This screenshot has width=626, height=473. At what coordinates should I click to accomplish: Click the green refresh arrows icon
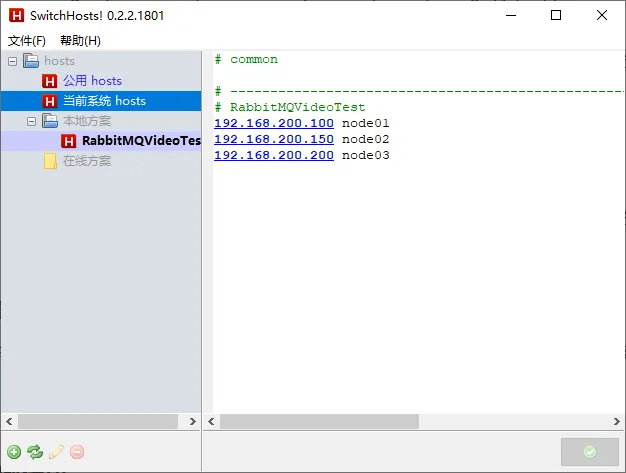click(35, 452)
